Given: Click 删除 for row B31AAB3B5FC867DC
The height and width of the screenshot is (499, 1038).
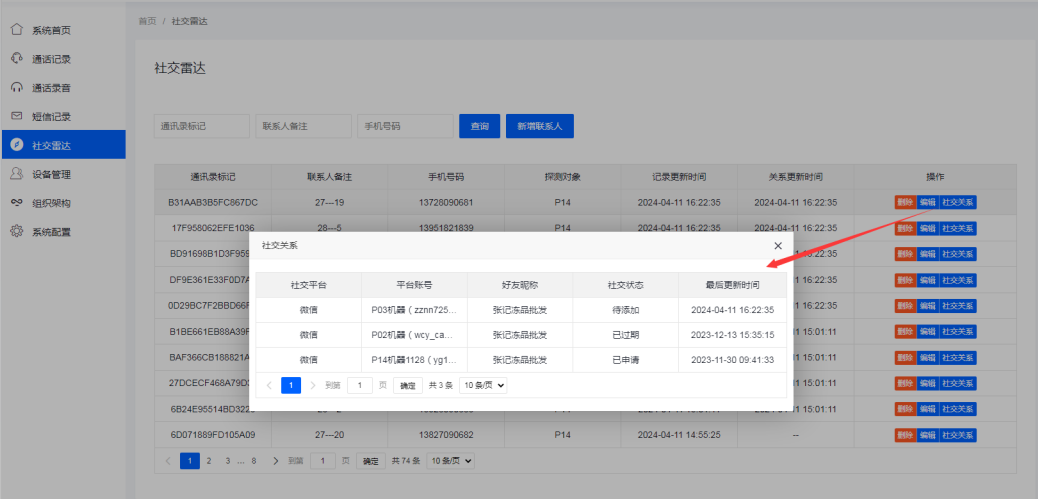Looking at the screenshot, I should (x=905, y=202).
